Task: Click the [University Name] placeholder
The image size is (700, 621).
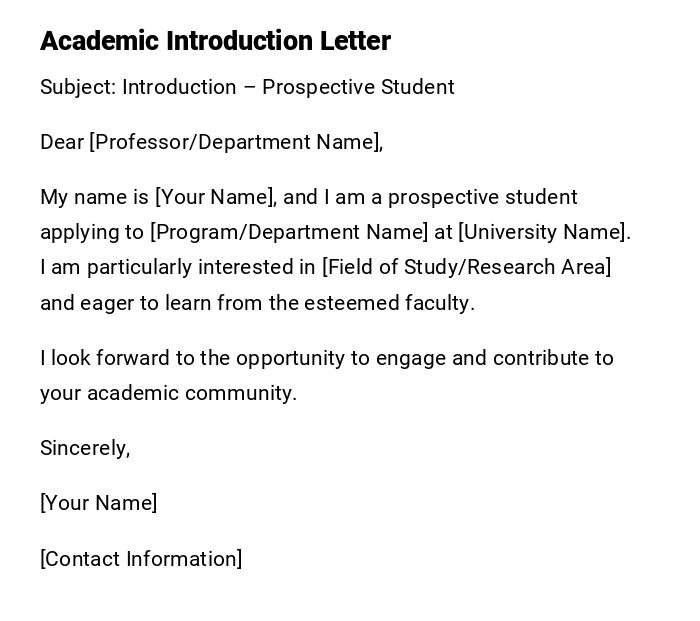Action: (544, 232)
